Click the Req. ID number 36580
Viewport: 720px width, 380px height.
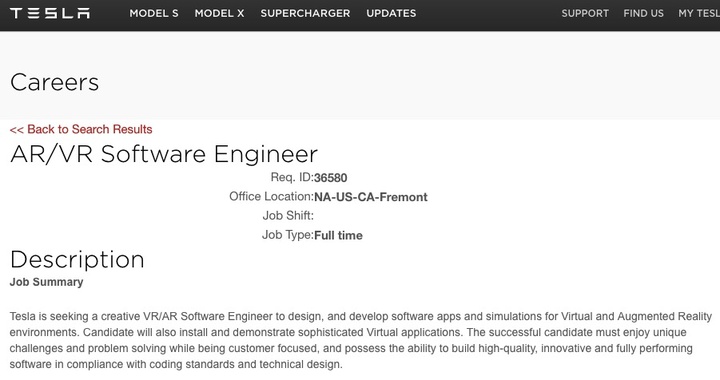point(331,178)
